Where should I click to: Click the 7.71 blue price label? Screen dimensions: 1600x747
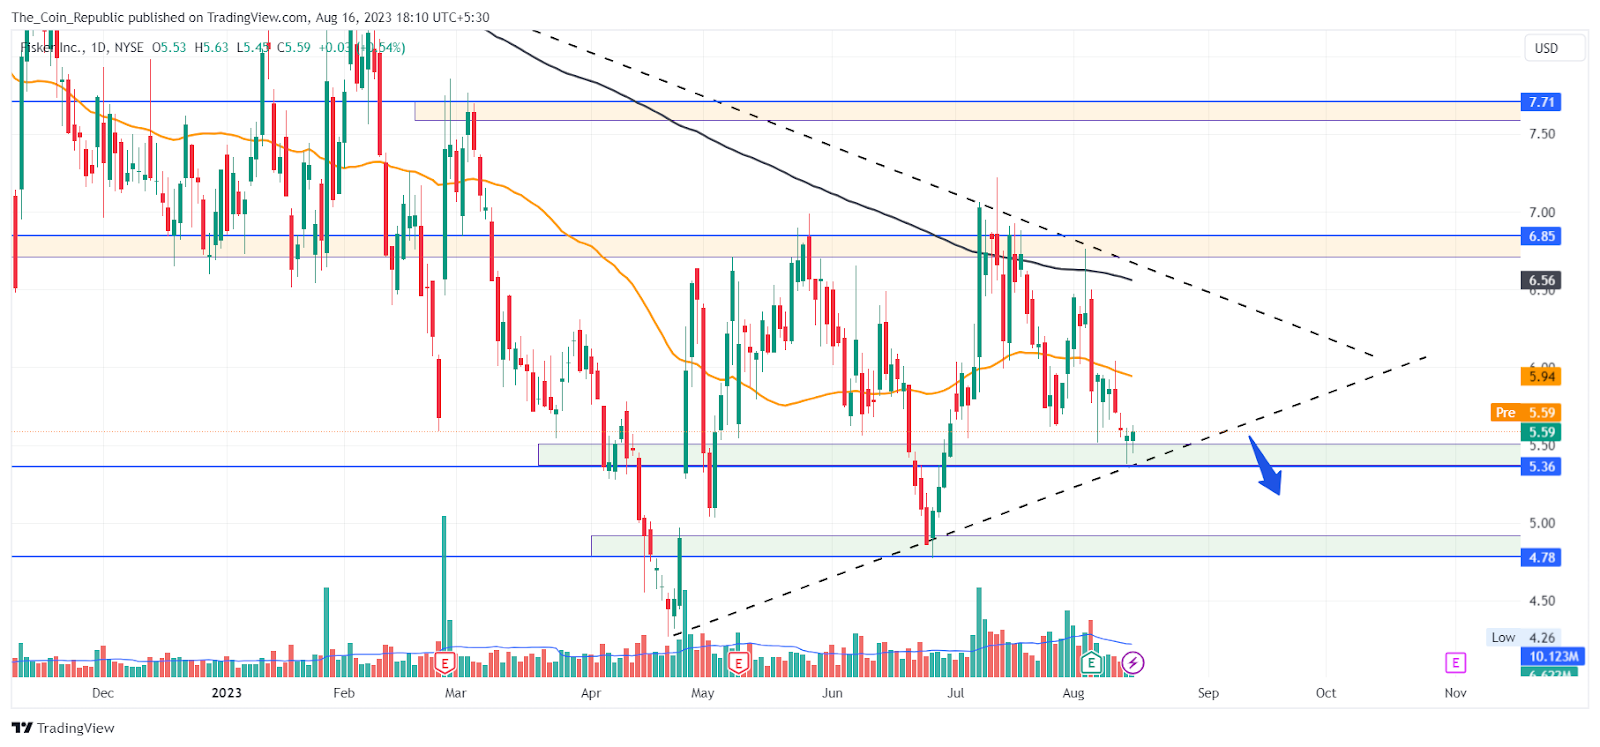click(x=1542, y=102)
